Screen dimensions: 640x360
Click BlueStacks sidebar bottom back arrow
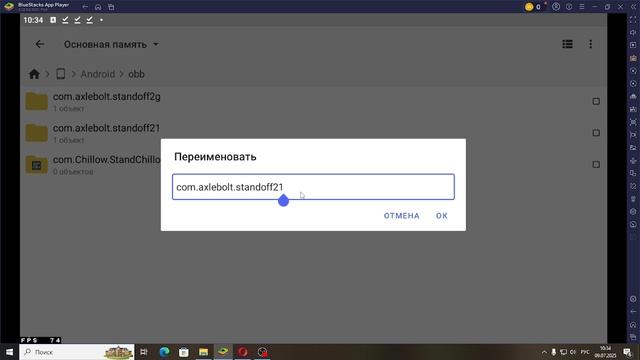click(x=633, y=312)
